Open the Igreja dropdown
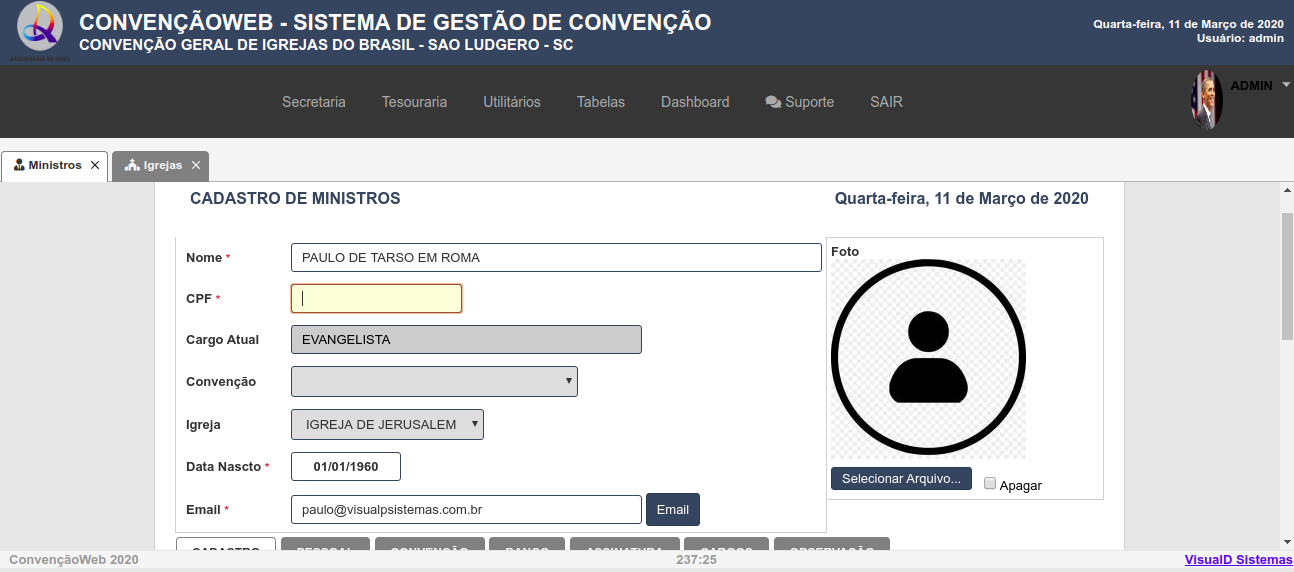Screen dimensions: 1294x572 (387, 424)
